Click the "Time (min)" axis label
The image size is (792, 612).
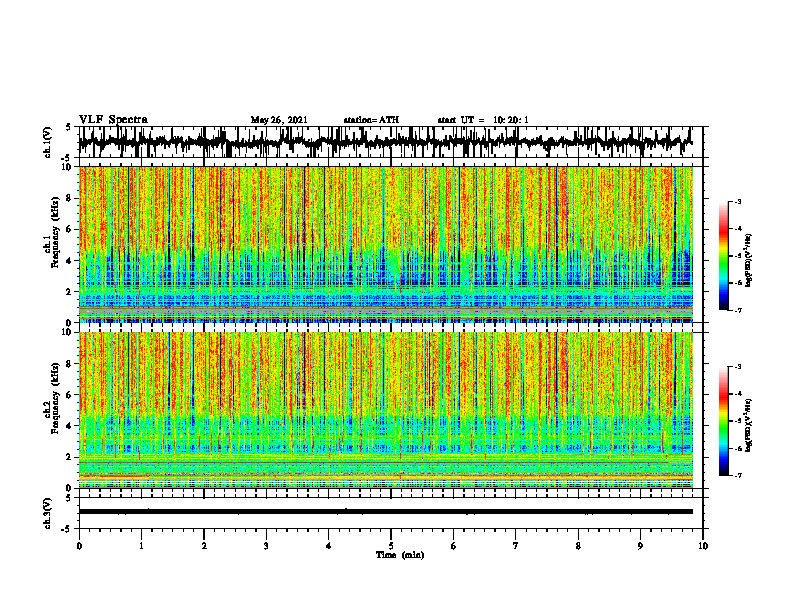[400, 555]
